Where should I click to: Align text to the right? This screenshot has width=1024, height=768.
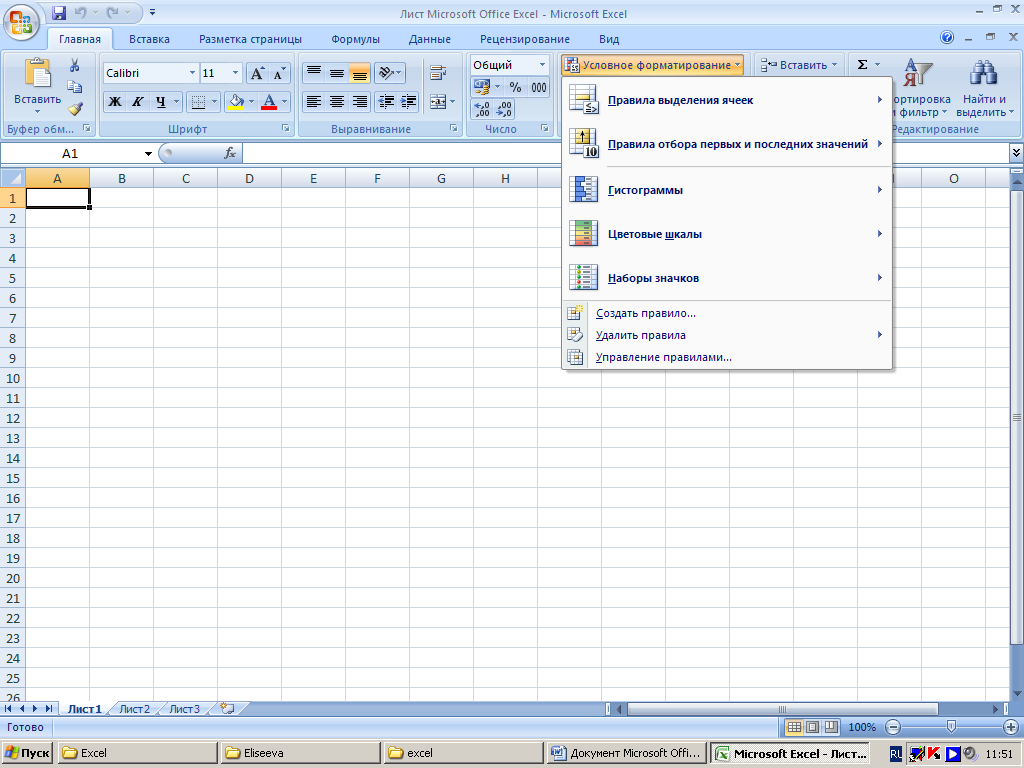[x=359, y=101]
